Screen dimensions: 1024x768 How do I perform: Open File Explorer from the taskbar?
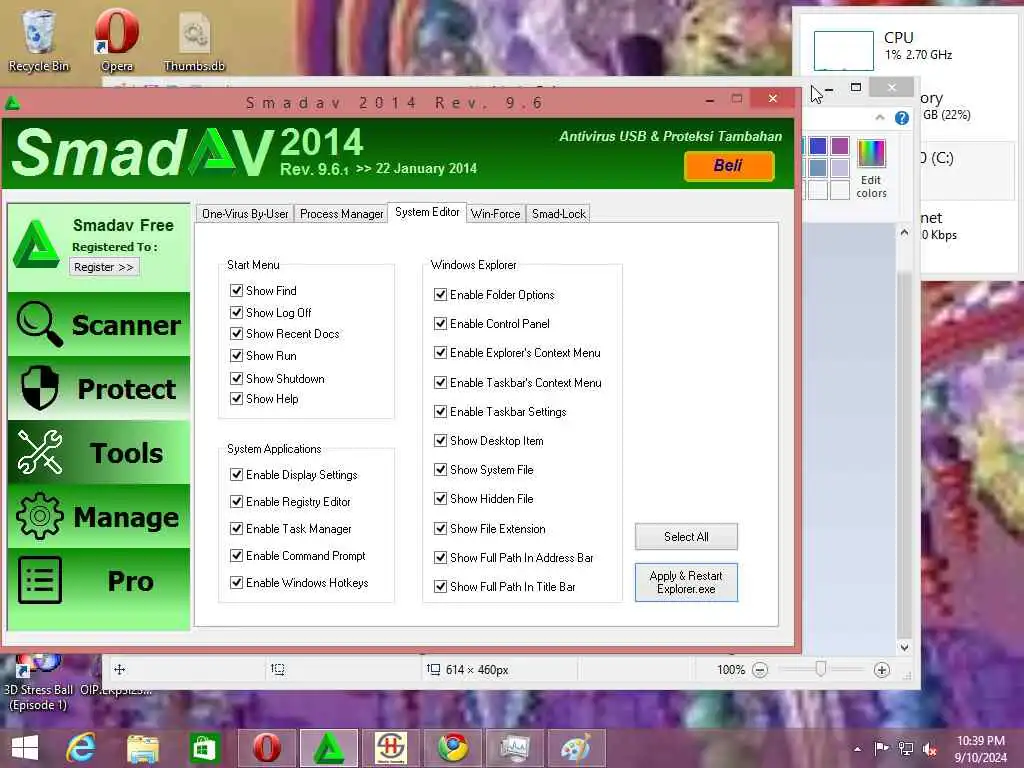click(143, 748)
